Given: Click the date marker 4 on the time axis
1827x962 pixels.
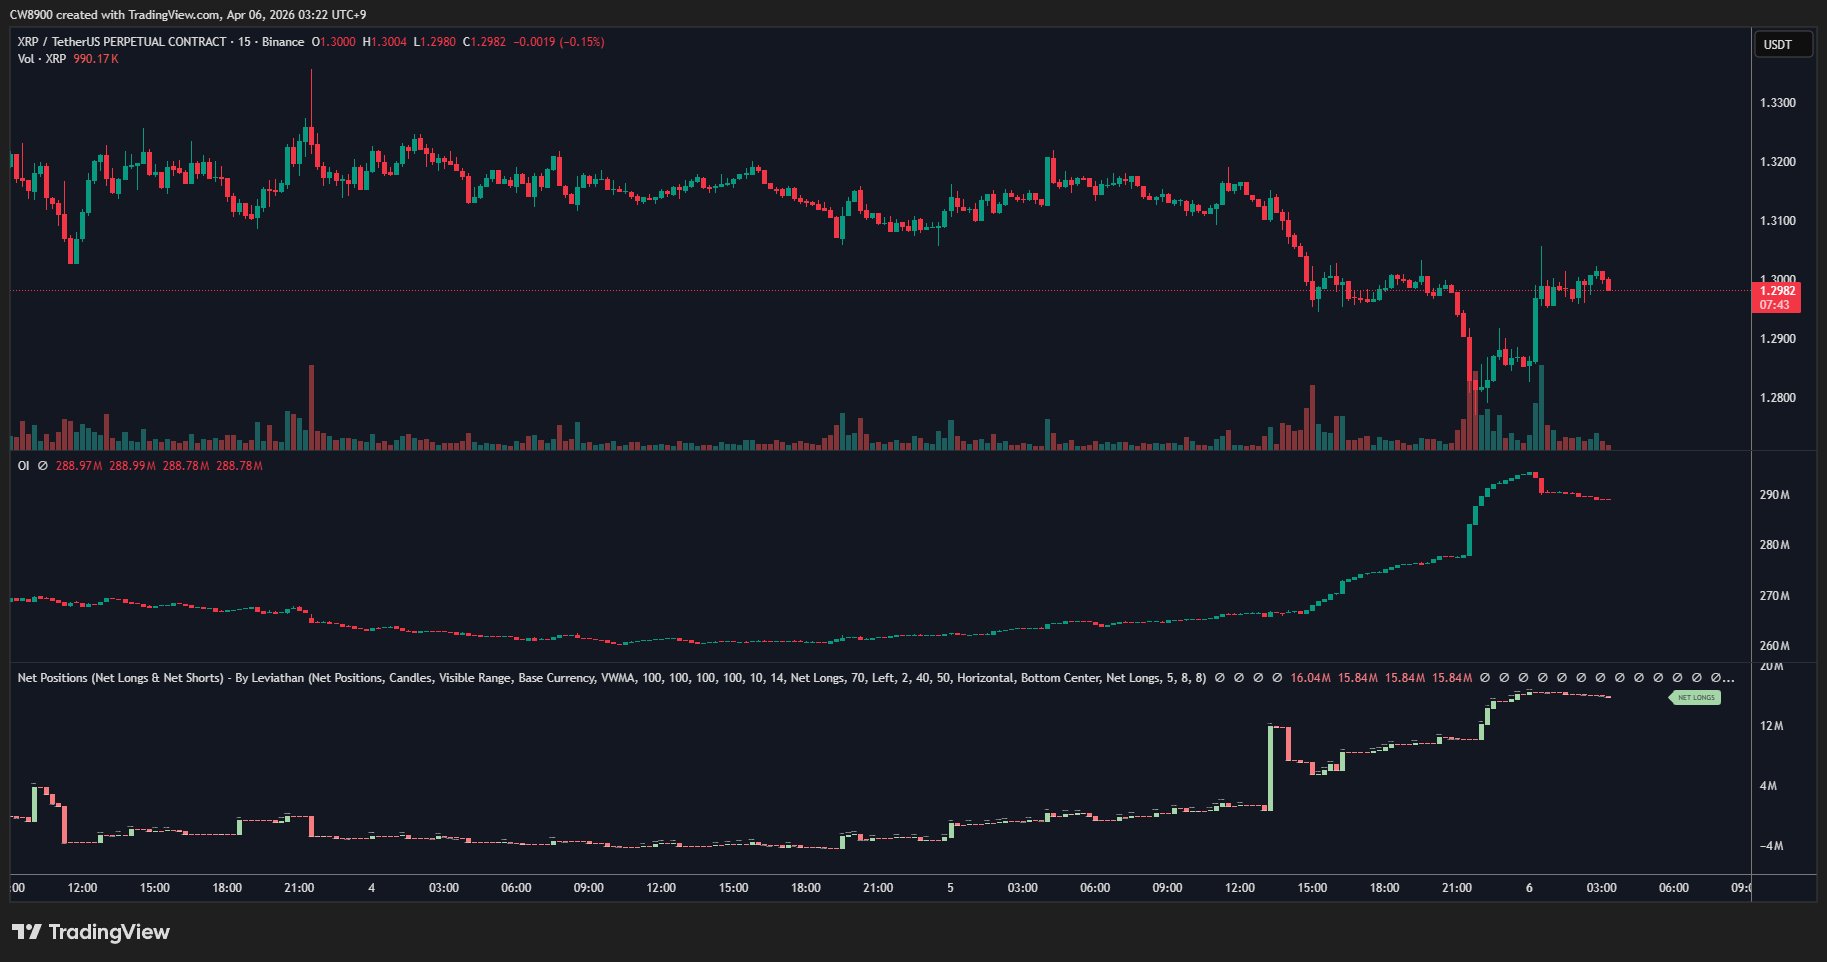Looking at the screenshot, I should (372, 888).
